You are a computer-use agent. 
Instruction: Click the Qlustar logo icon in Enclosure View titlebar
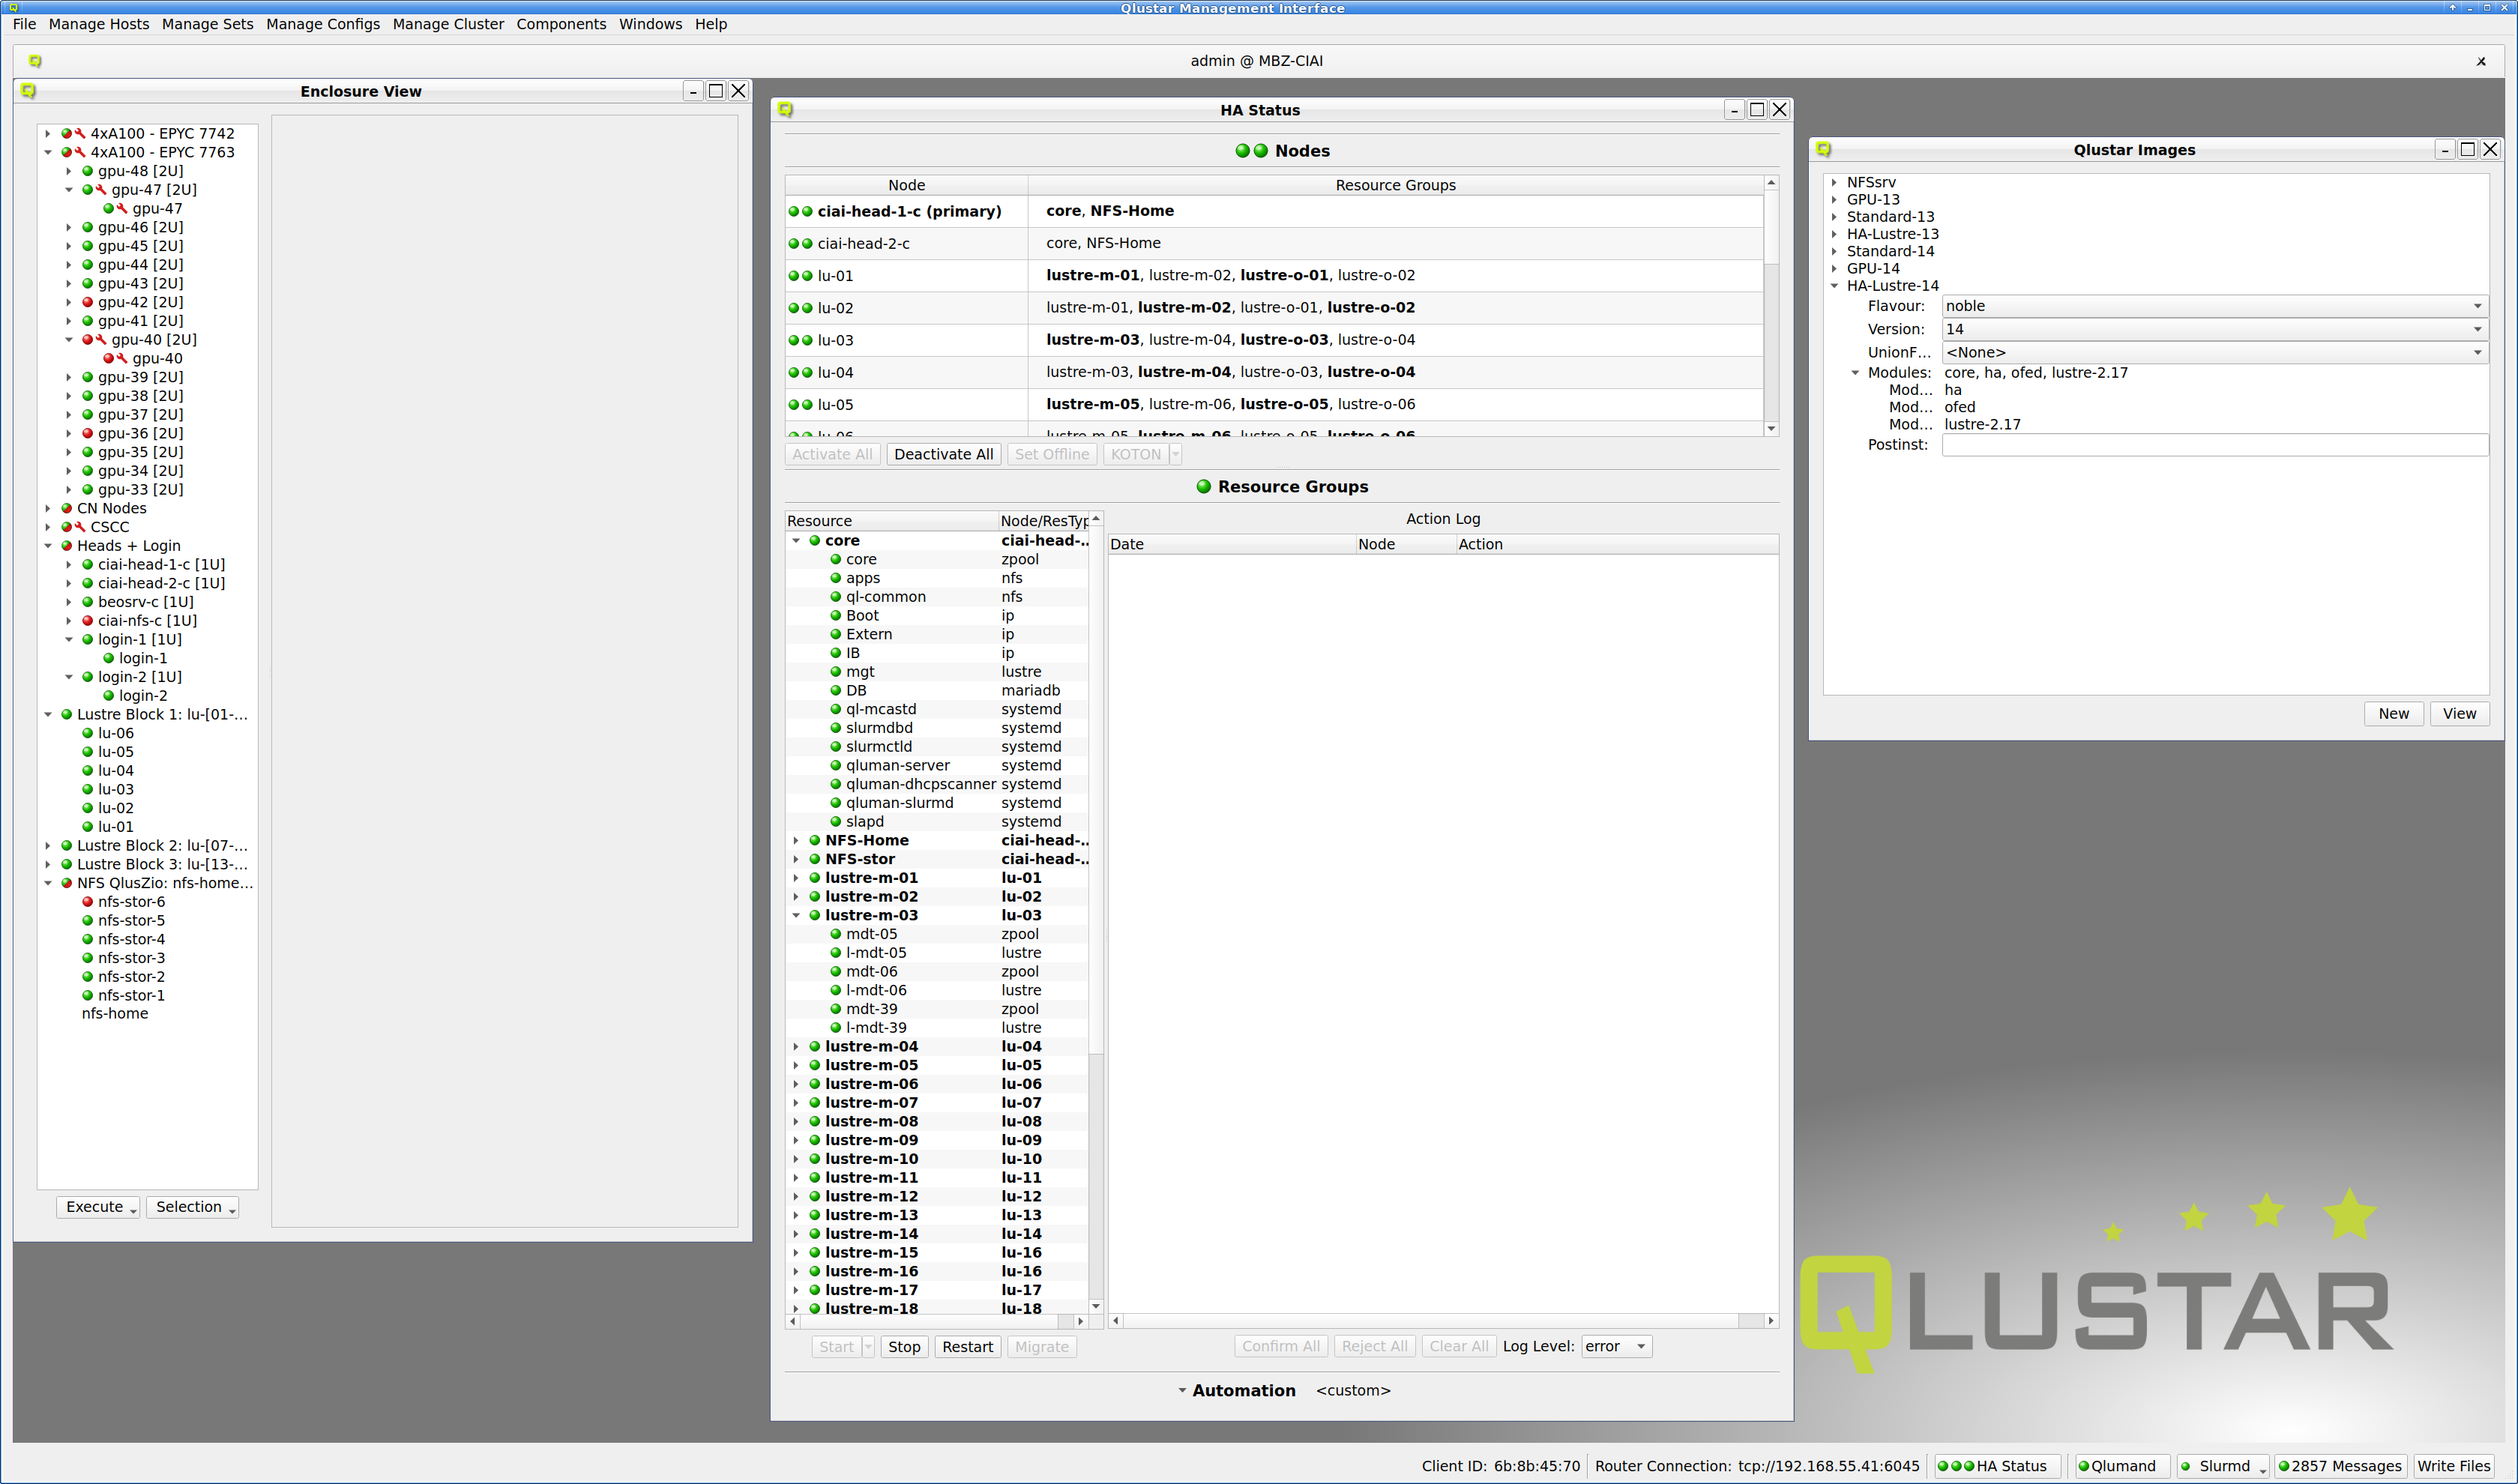[28, 91]
